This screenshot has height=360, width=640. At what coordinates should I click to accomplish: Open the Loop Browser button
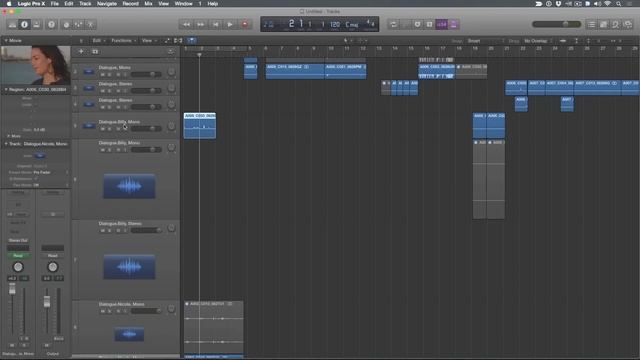(x=616, y=24)
